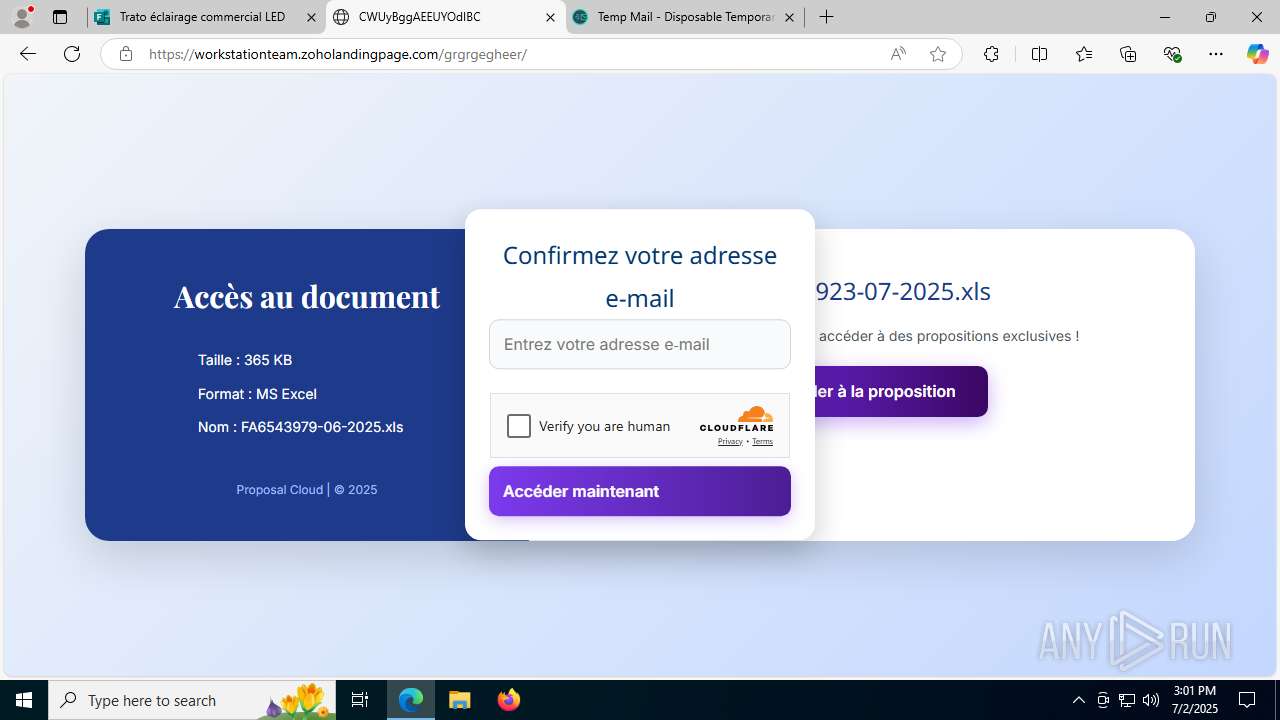The width and height of the screenshot is (1280, 720).
Task: Toggle Split screen view icon
Action: (1040, 54)
